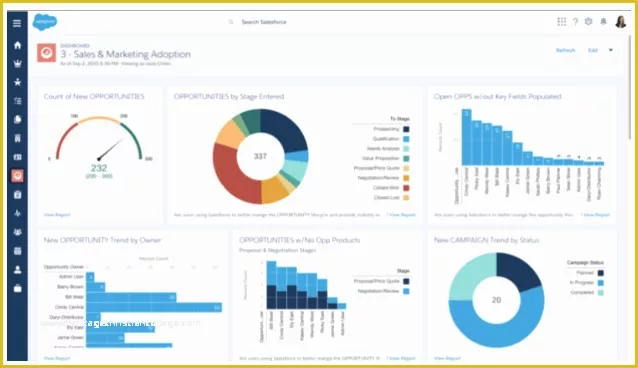Click campaign donut center total 20
Viewport: 638px width, 368px height.
click(x=496, y=300)
